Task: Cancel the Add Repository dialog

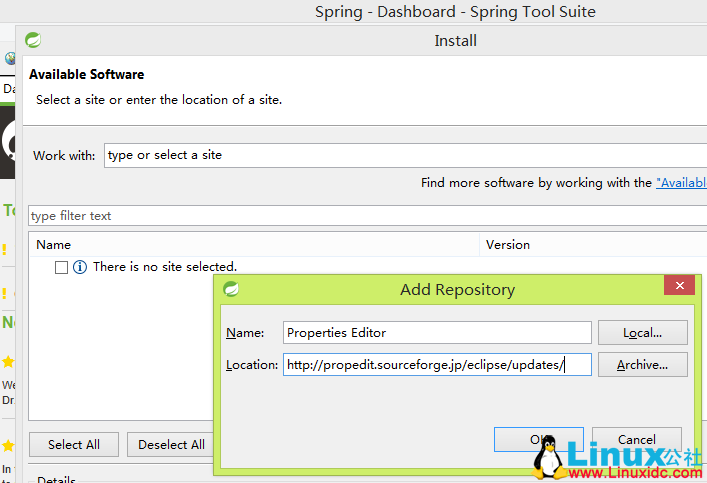Action: 637,439
